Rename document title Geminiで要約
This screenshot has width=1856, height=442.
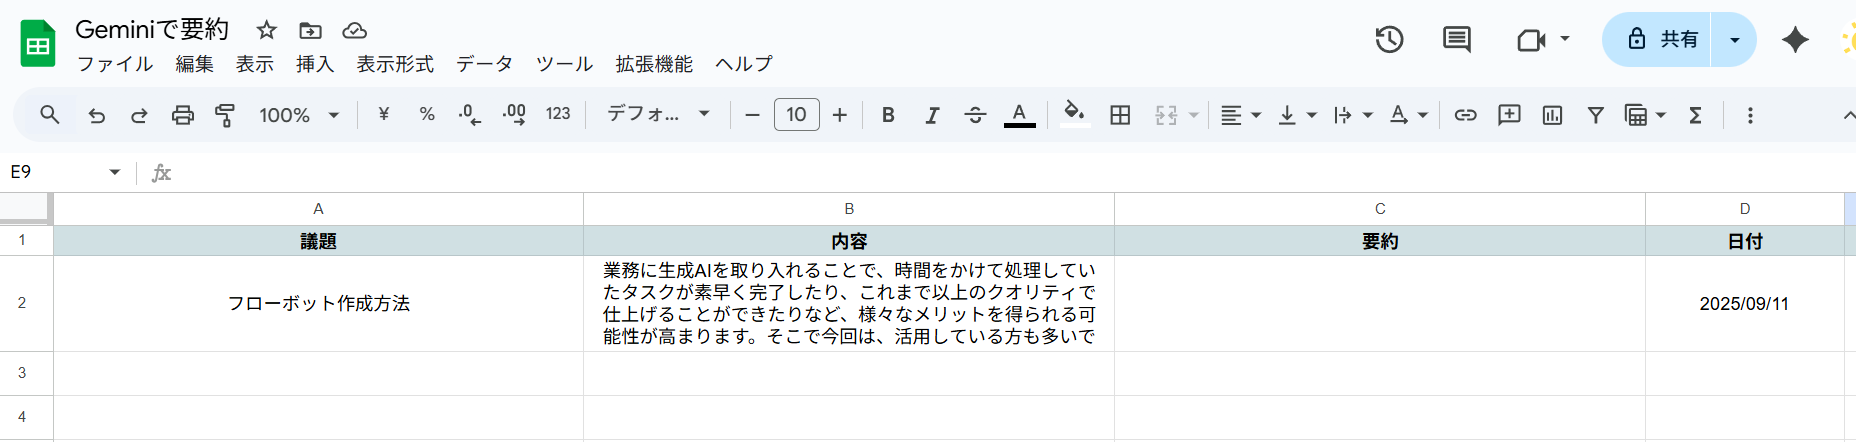(x=152, y=30)
